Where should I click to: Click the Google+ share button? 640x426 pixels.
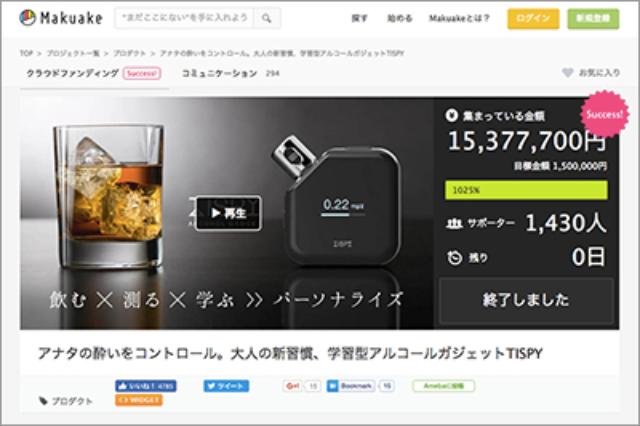pos(293,386)
